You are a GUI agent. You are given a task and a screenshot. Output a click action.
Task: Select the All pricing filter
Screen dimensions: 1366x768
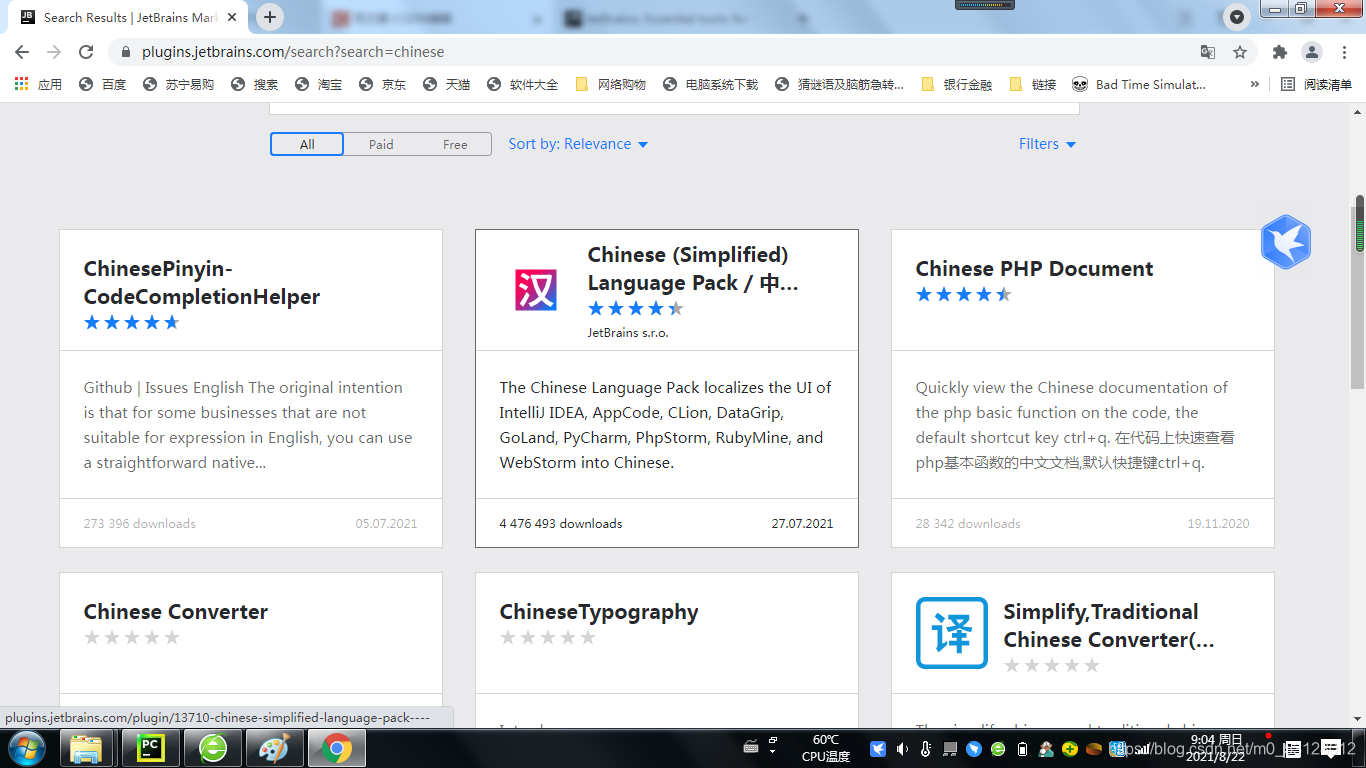pos(307,144)
